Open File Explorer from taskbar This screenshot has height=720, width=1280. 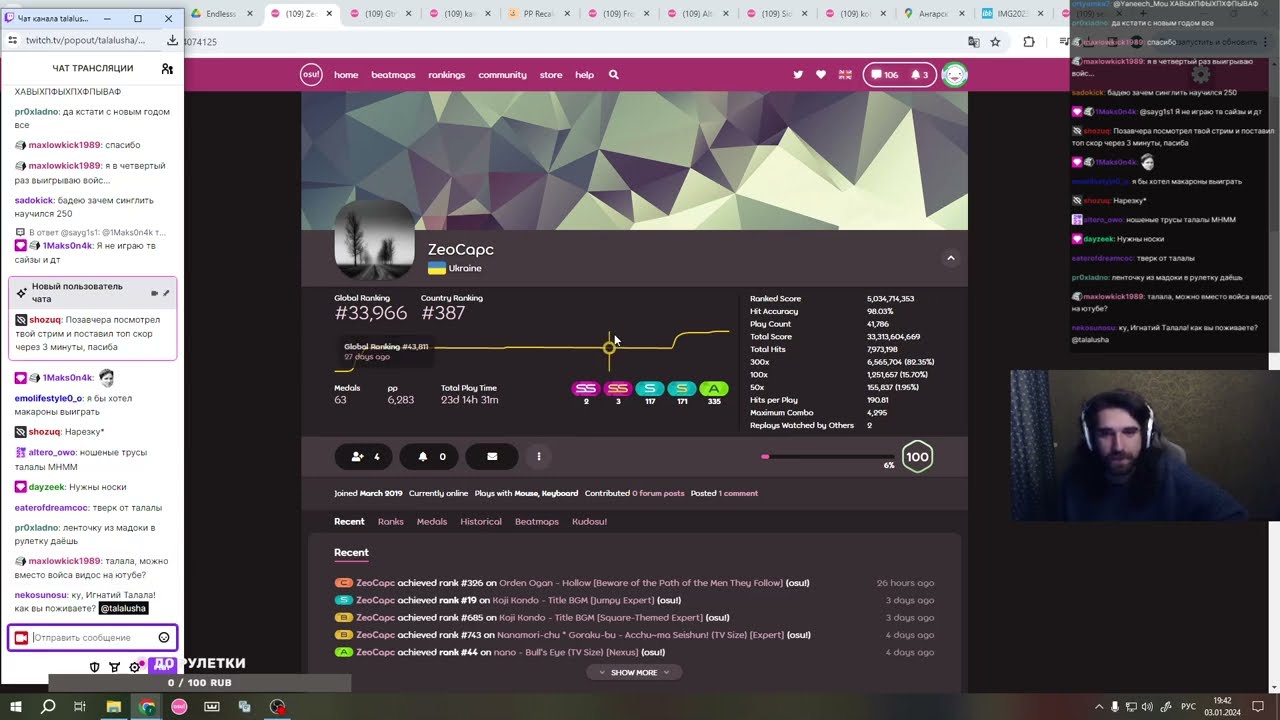click(114, 707)
